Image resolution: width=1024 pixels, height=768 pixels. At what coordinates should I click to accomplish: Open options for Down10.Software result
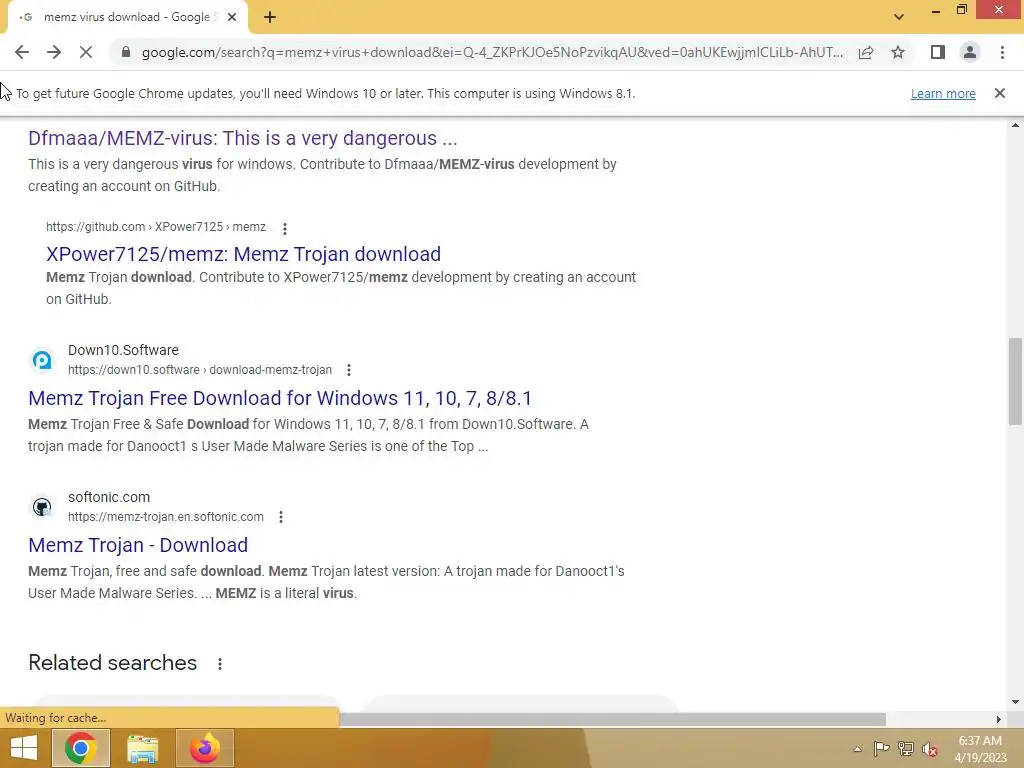(x=349, y=370)
